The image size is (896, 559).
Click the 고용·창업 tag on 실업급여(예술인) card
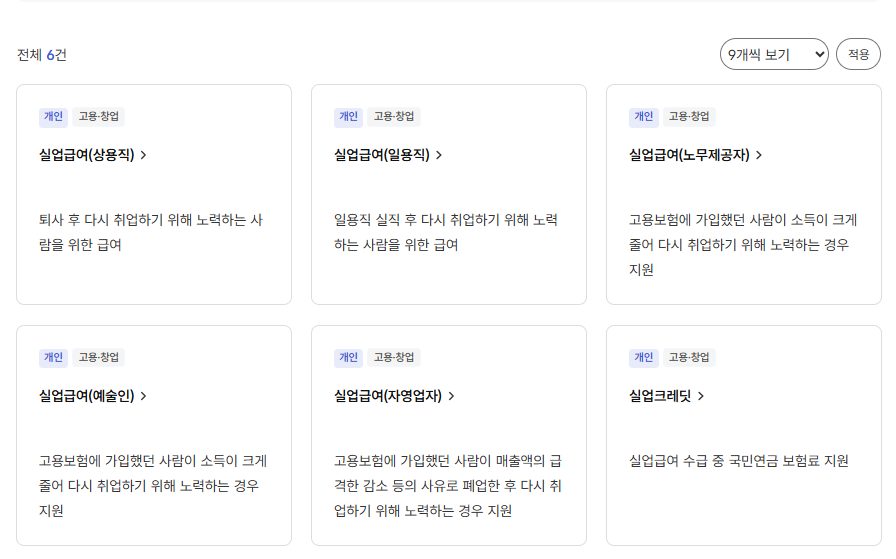coord(99,357)
